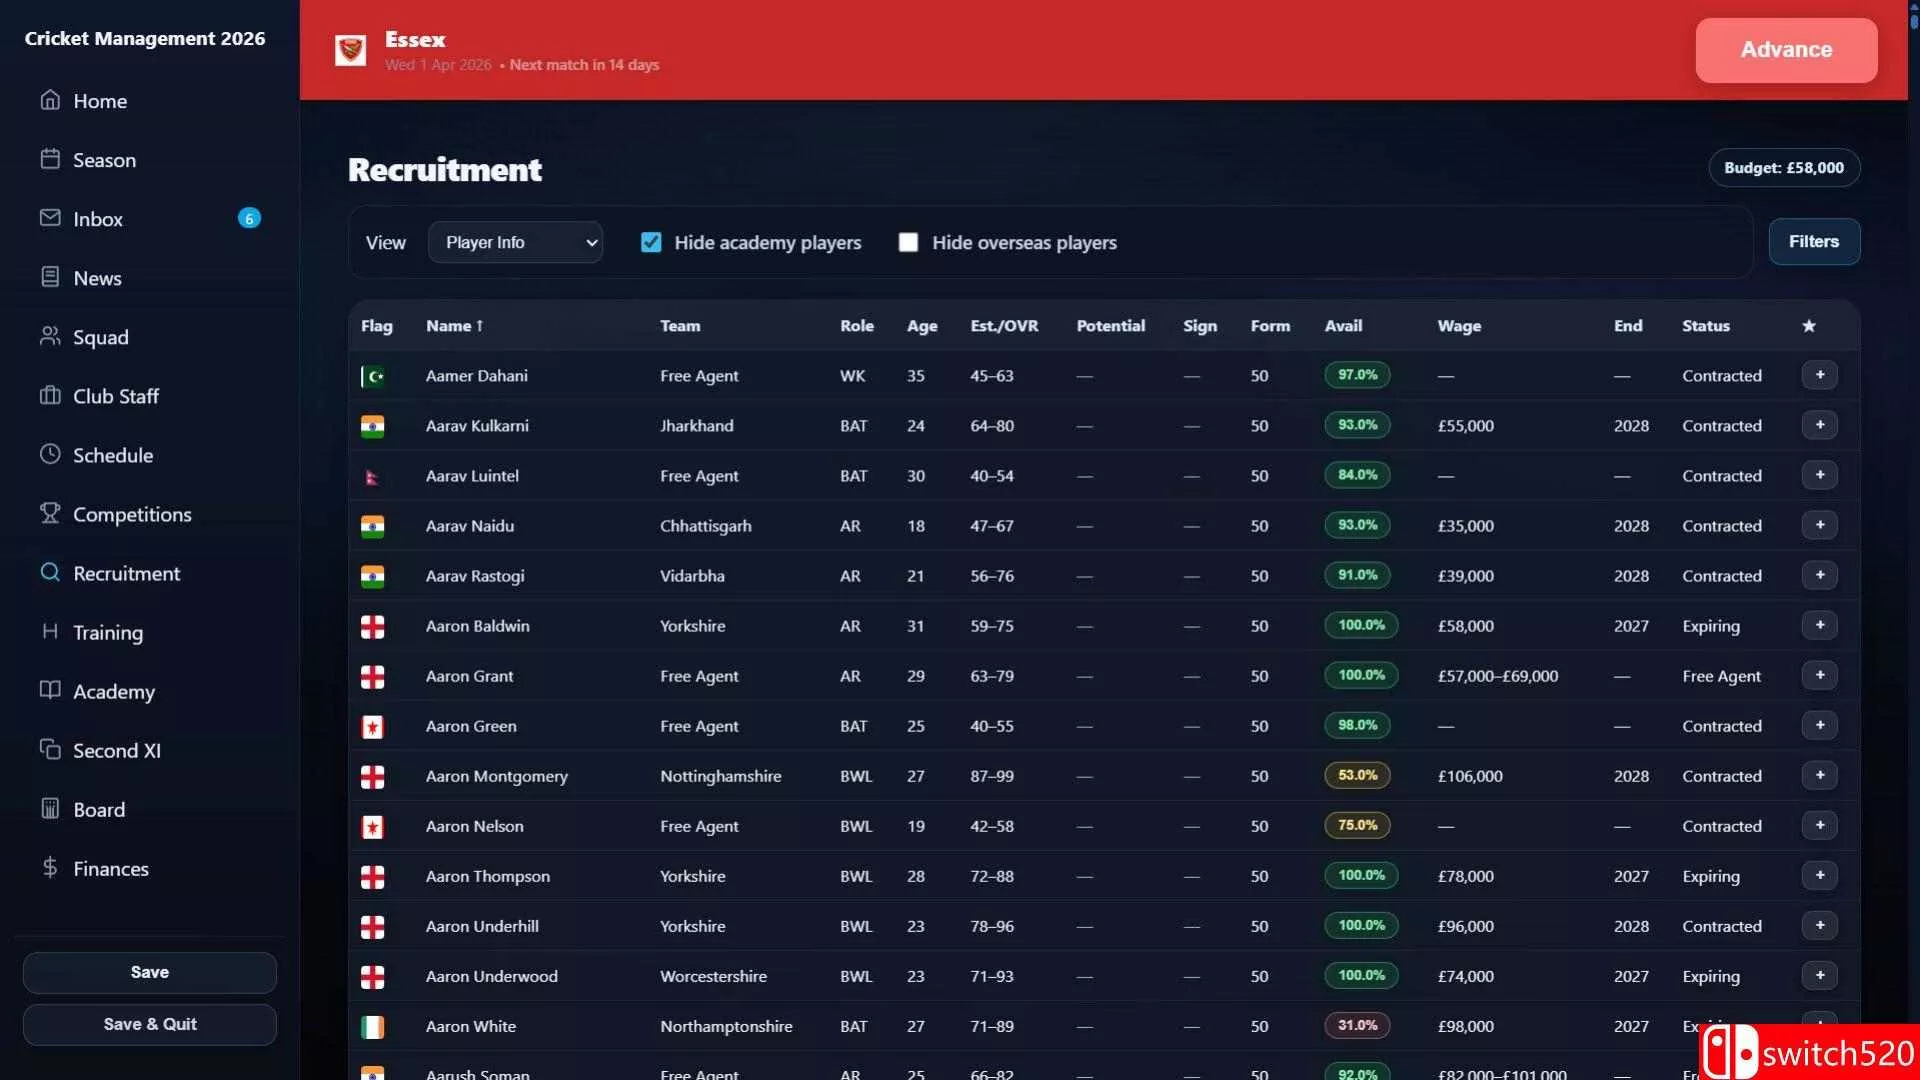
Task: Add Aaron Montgomery to shortlist via plus
Action: point(1820,775)
